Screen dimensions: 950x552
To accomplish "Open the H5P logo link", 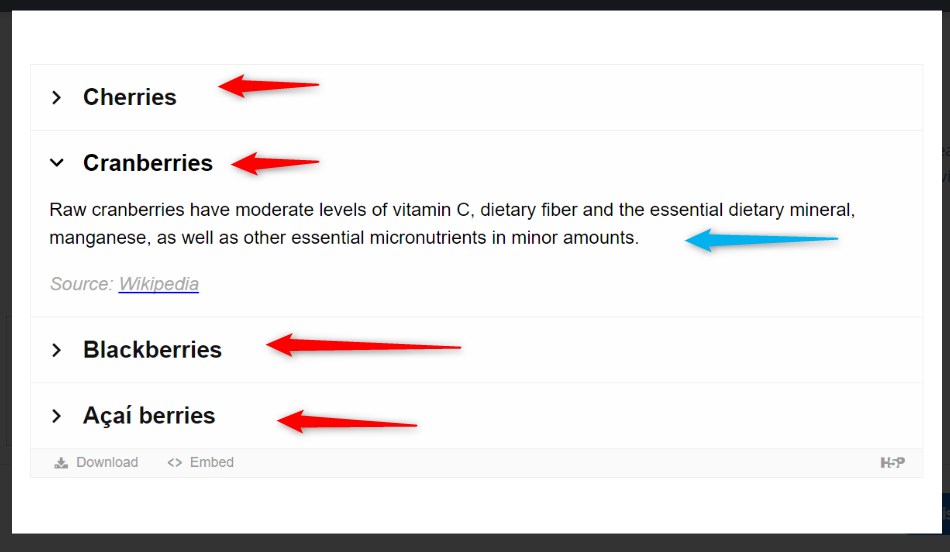I will (x=892, y=463).
